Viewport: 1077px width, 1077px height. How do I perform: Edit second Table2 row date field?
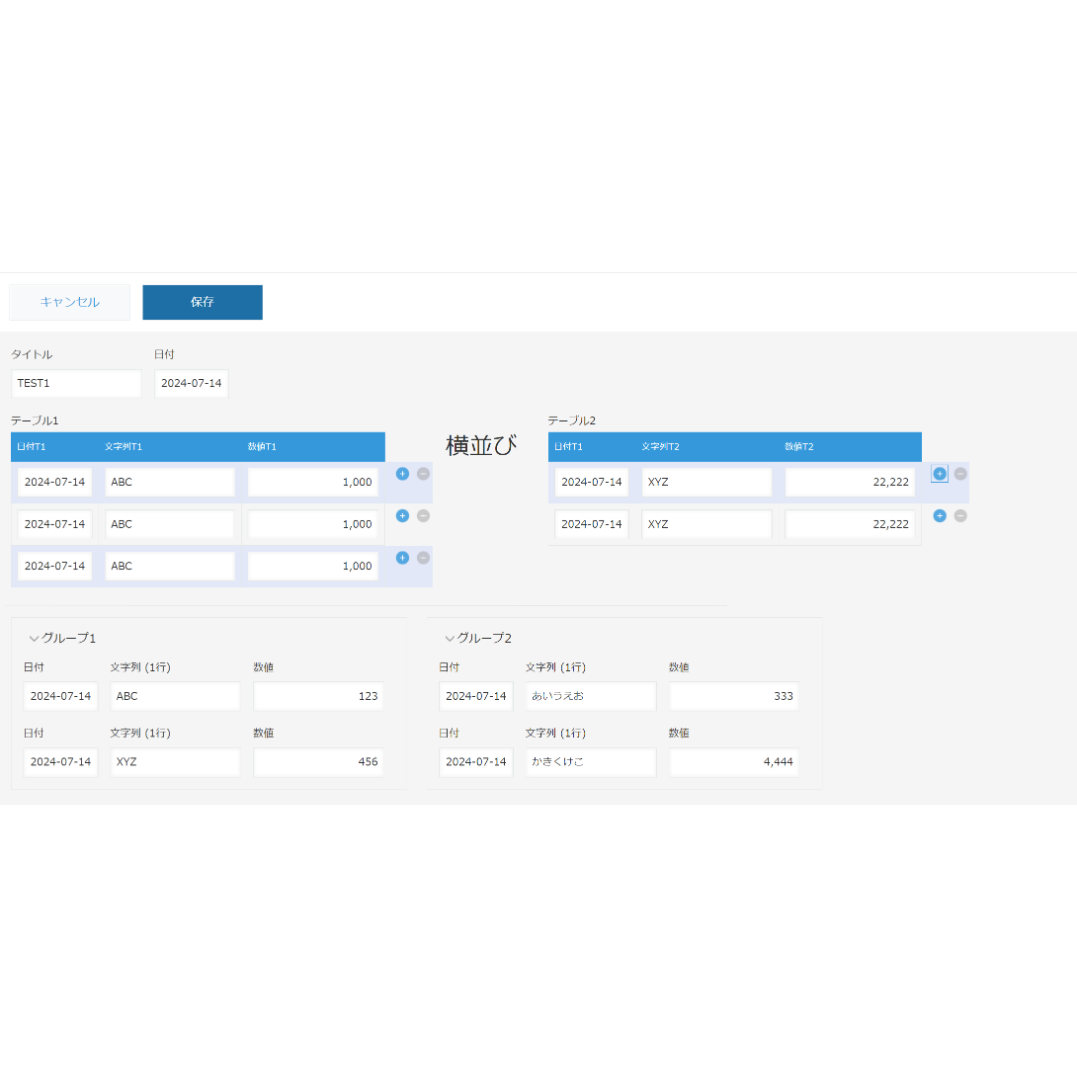coord(591,524)
